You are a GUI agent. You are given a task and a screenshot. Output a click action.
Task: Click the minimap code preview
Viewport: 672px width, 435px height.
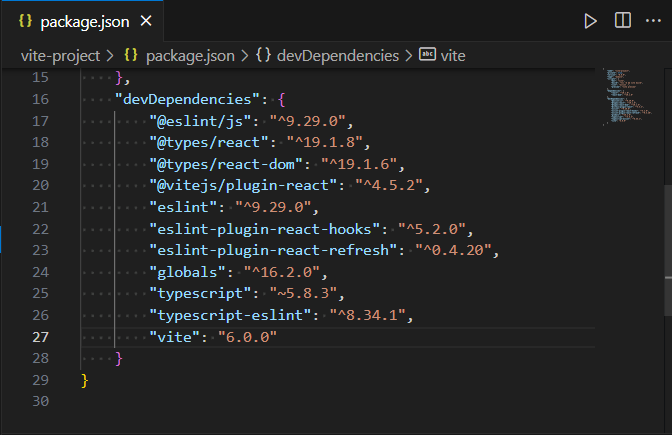[x=628, y=96]
